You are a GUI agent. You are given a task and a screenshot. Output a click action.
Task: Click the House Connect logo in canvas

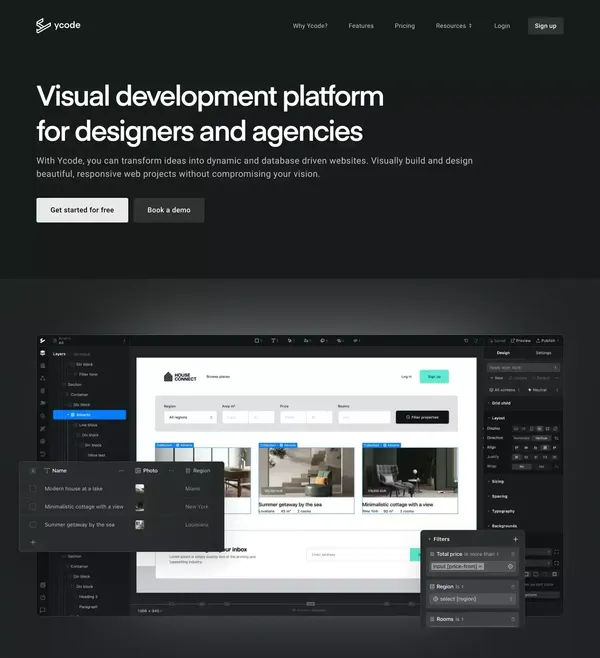pos(180,376)
